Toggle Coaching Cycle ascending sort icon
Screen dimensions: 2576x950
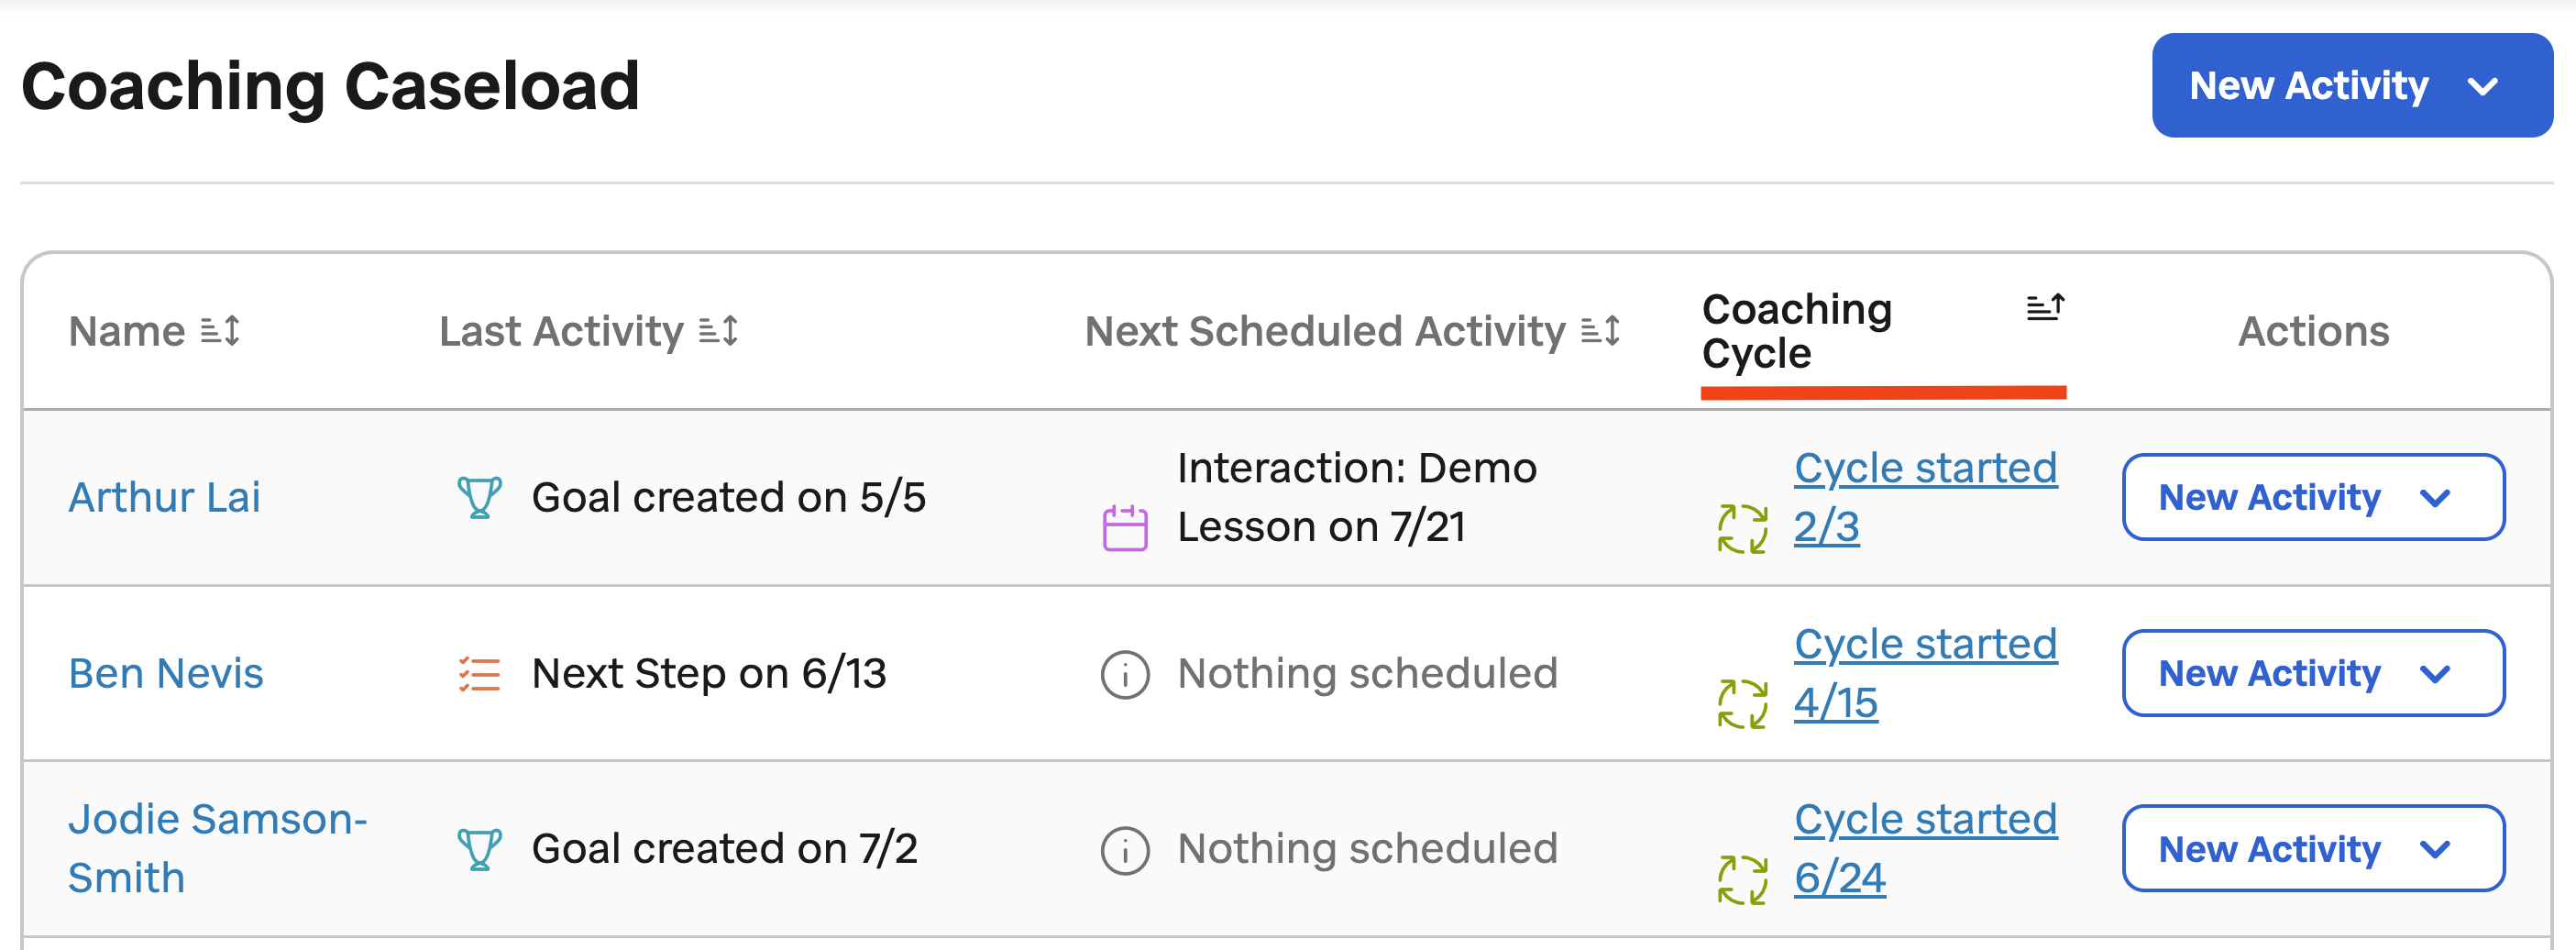tap(2045, 307)
